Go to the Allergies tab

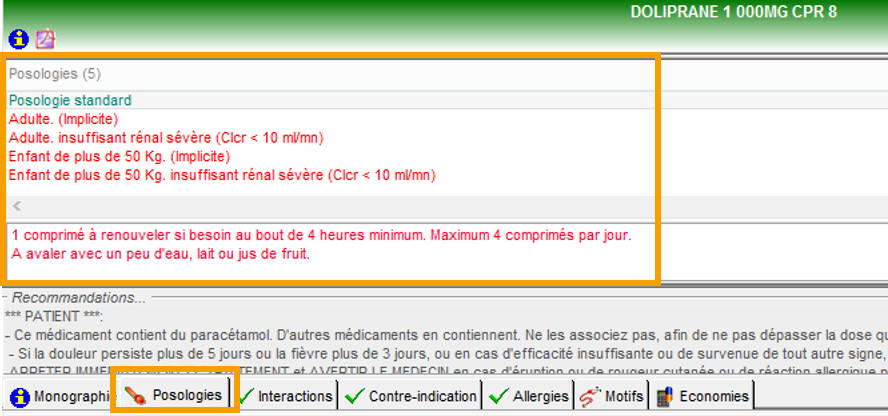pyautogui.click(x=541, y=397)
